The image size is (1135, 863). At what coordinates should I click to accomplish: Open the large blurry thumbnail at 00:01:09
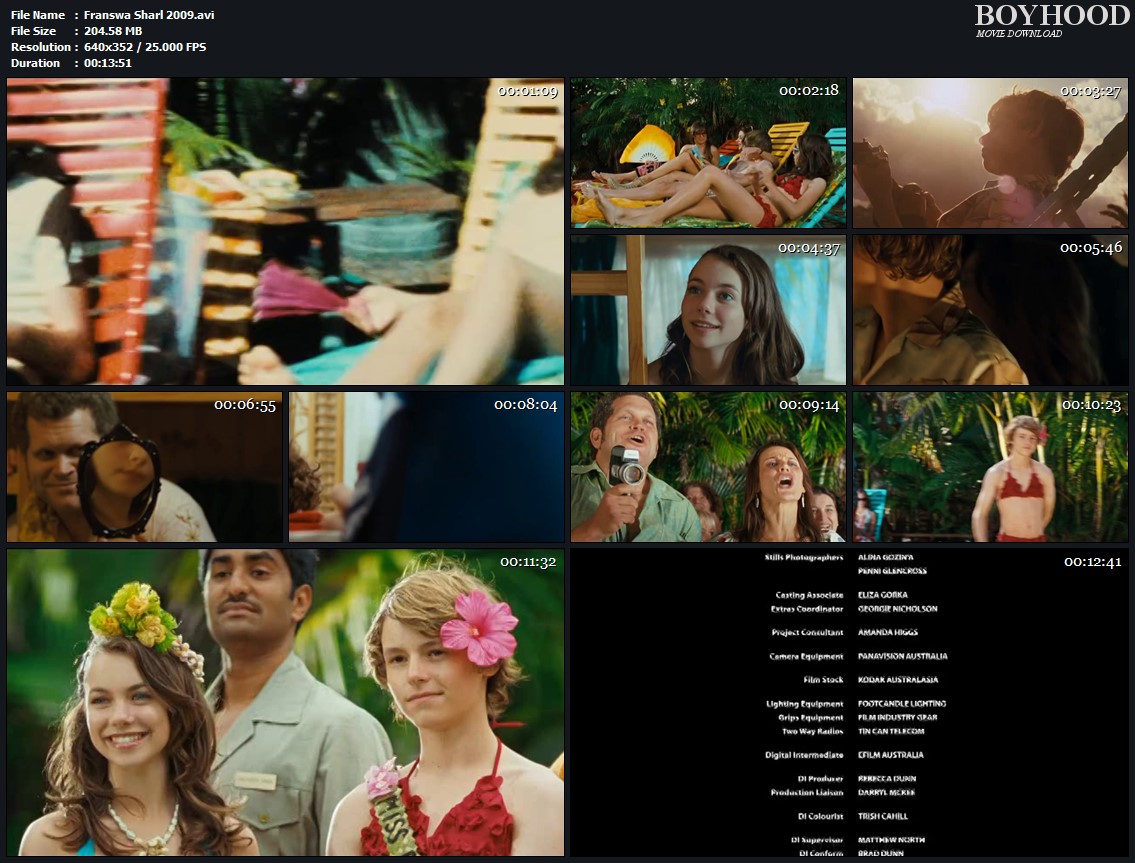285,231
